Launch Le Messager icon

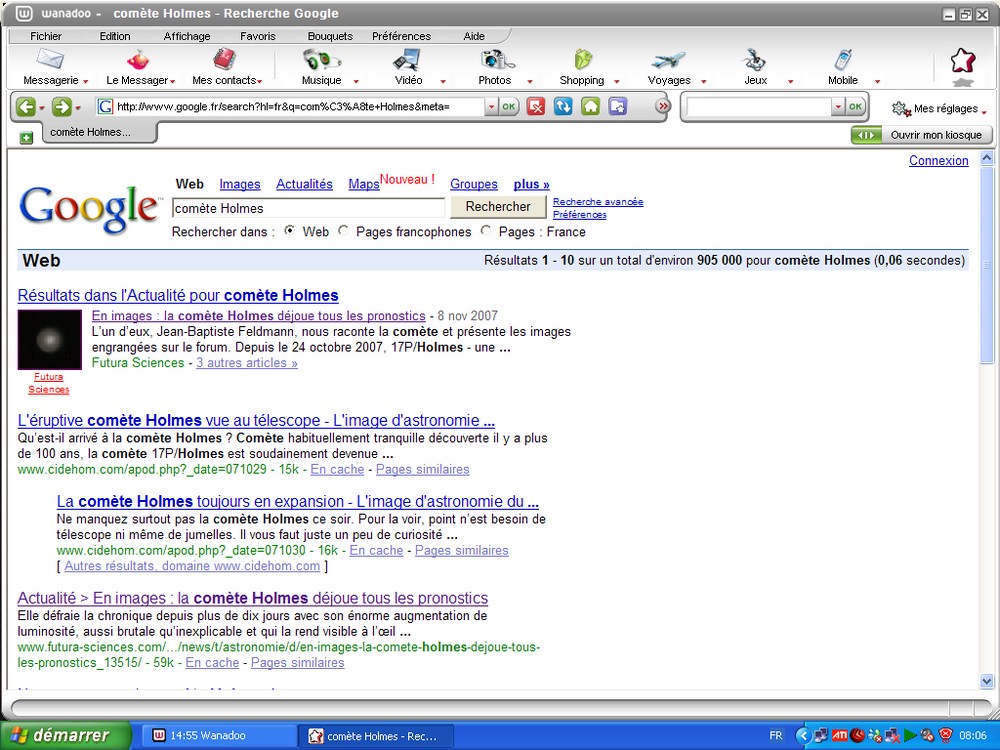tap(137, 60)
